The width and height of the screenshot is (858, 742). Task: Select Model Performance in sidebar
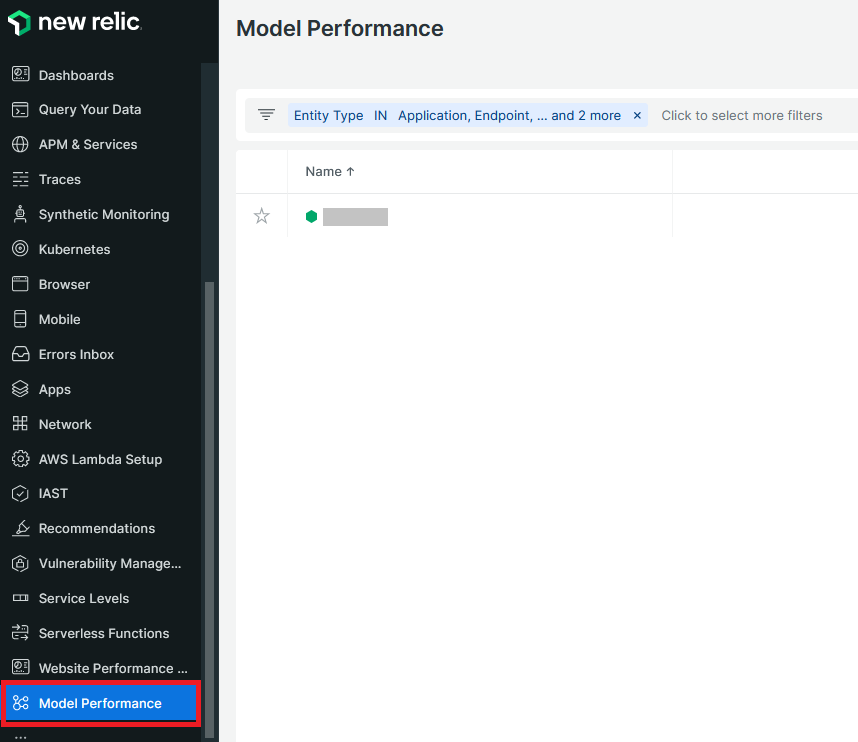(101, 703)
